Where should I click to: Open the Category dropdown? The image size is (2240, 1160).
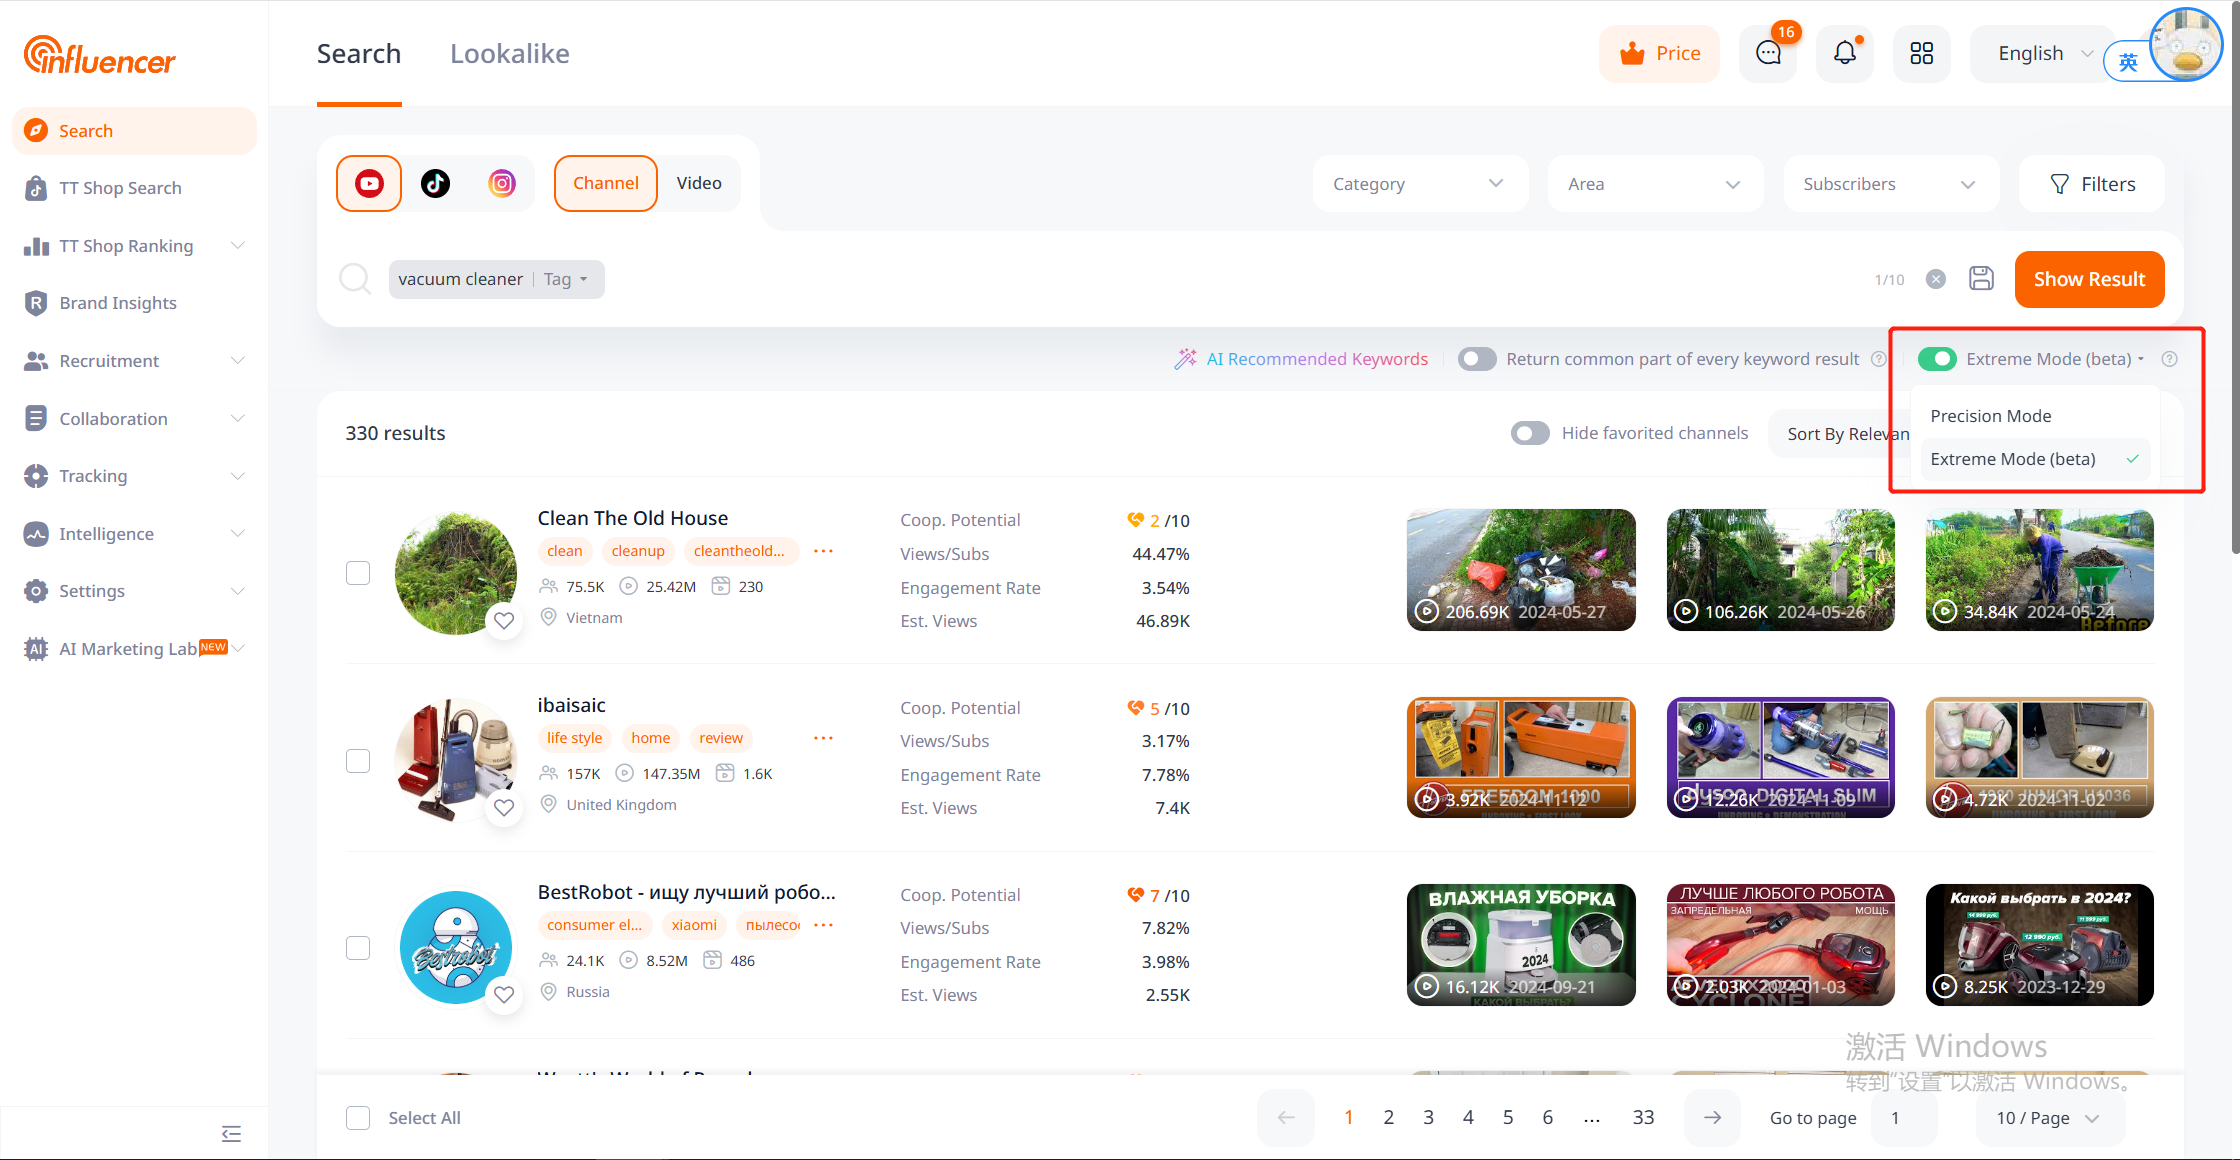[x=1419, y=184]
